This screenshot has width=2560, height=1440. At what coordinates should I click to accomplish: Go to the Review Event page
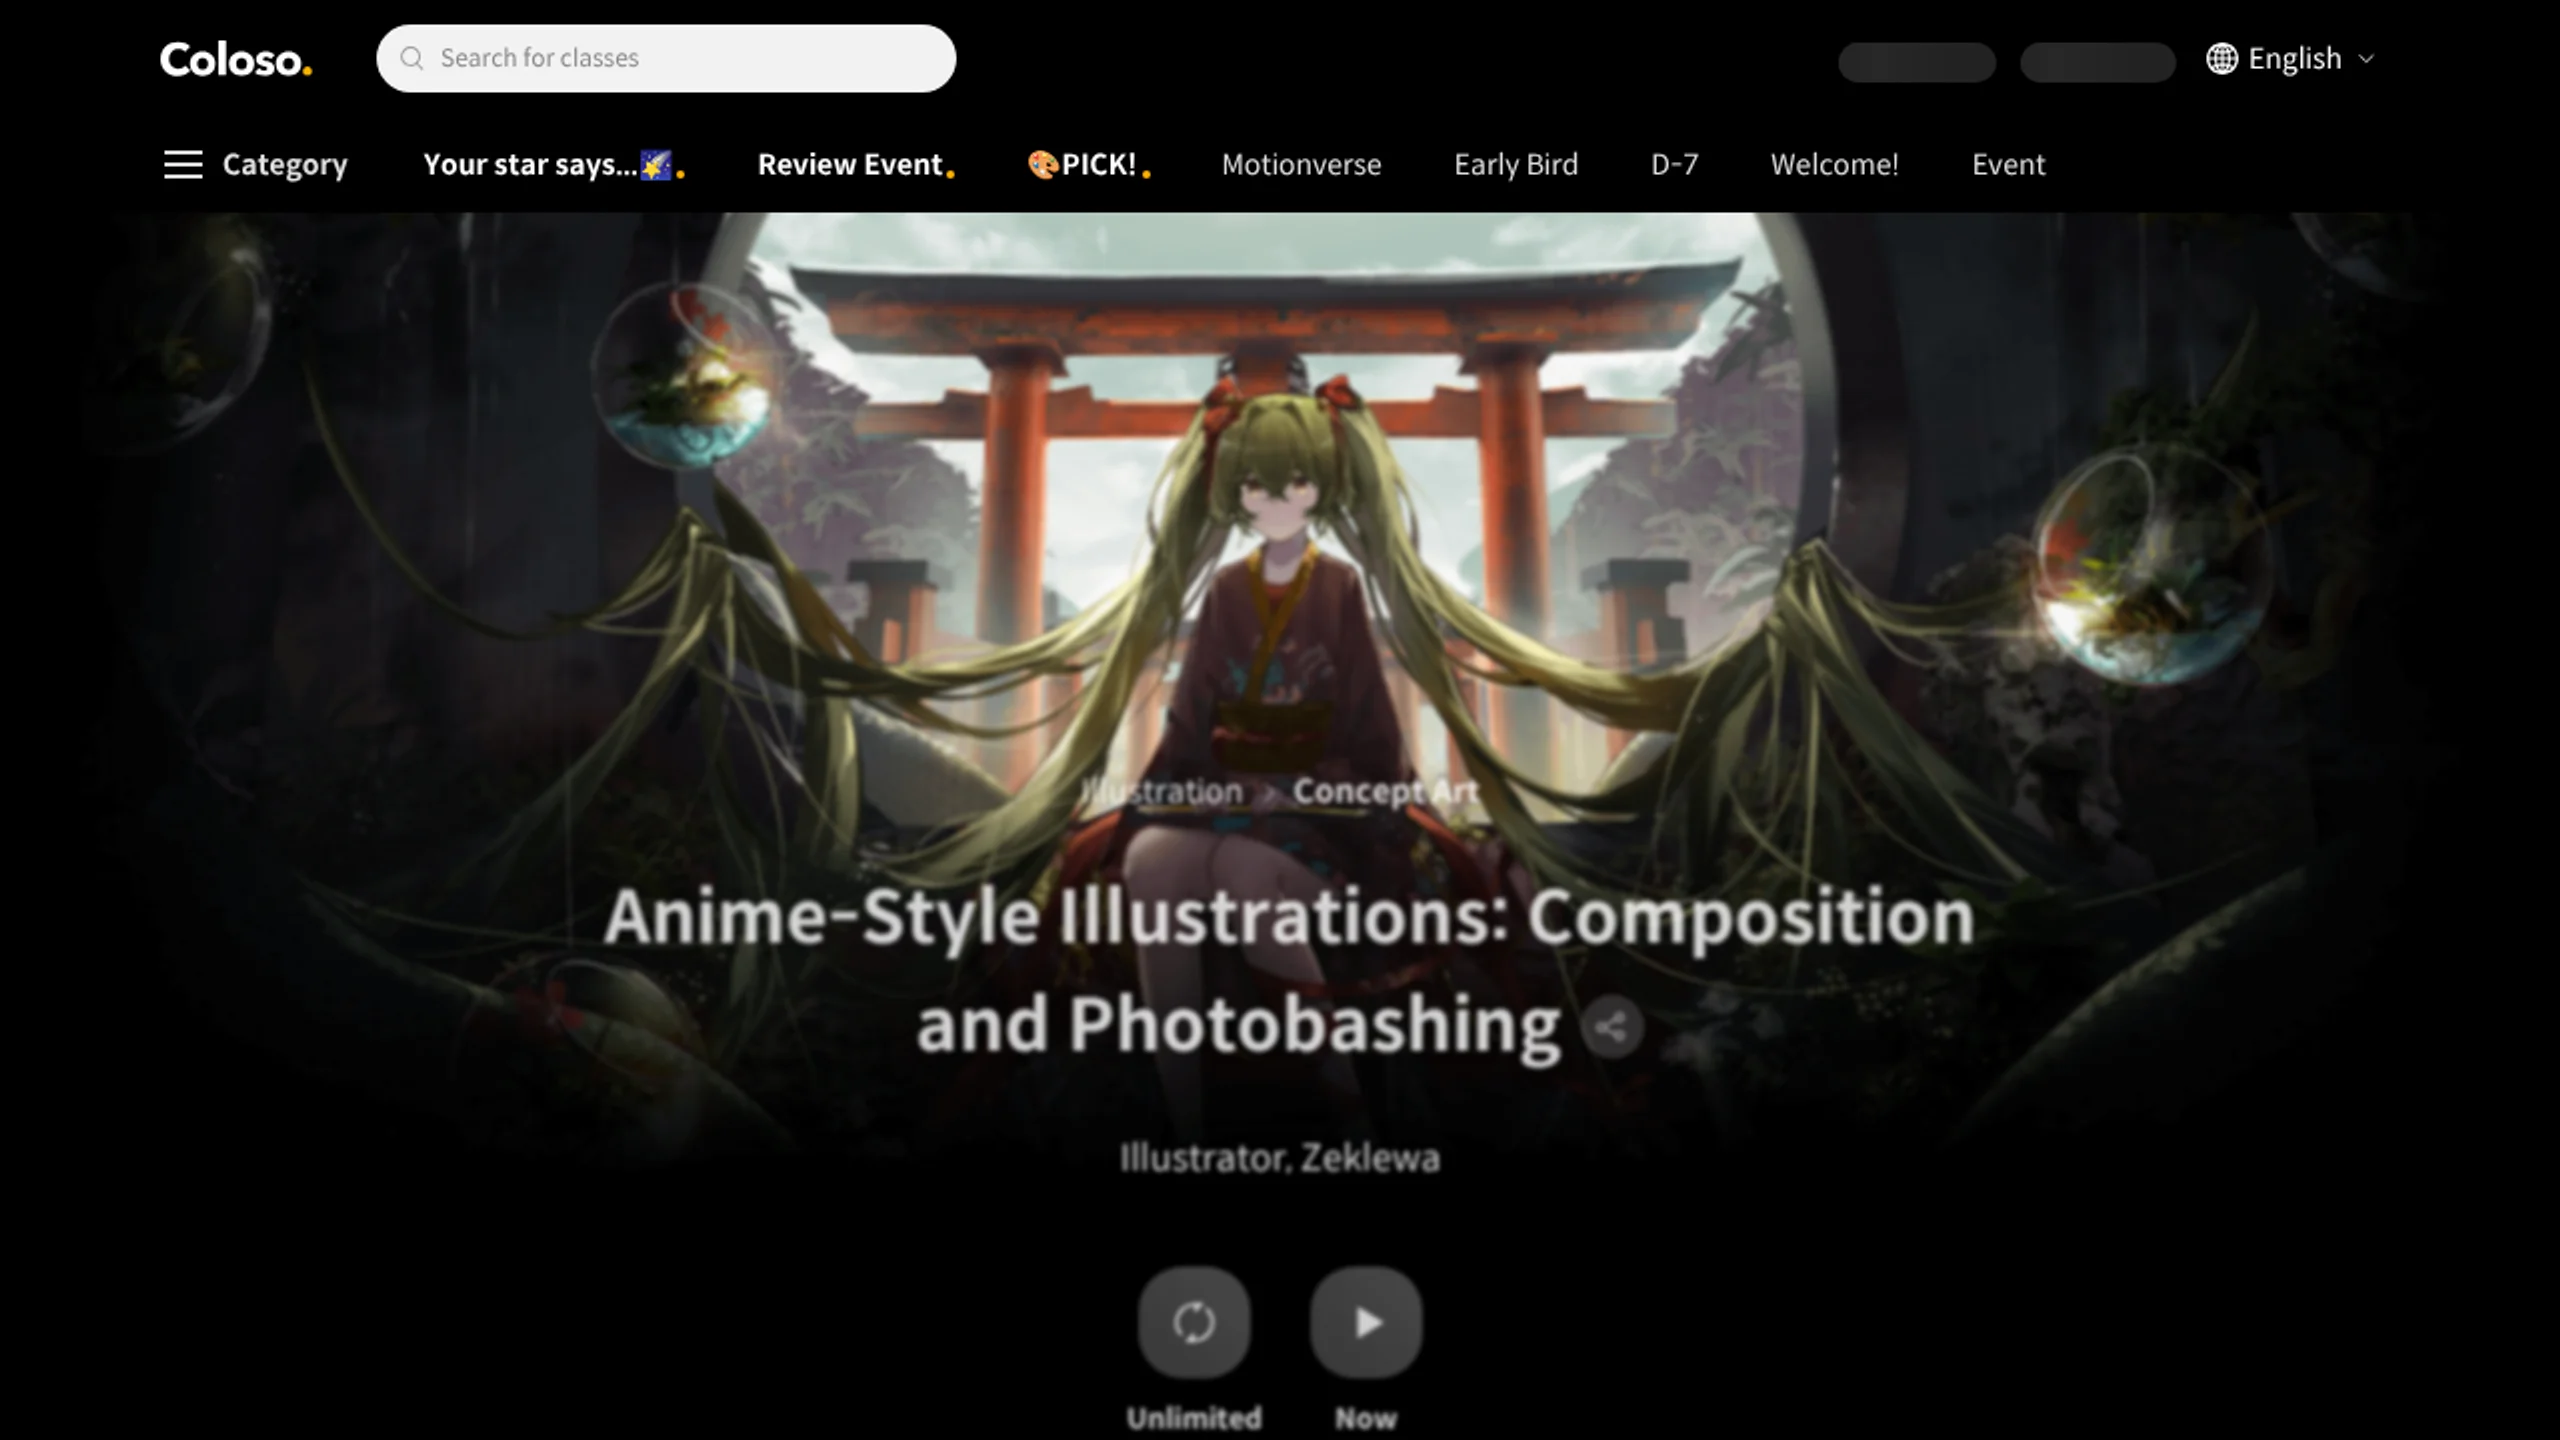click(x=856, y=164)
